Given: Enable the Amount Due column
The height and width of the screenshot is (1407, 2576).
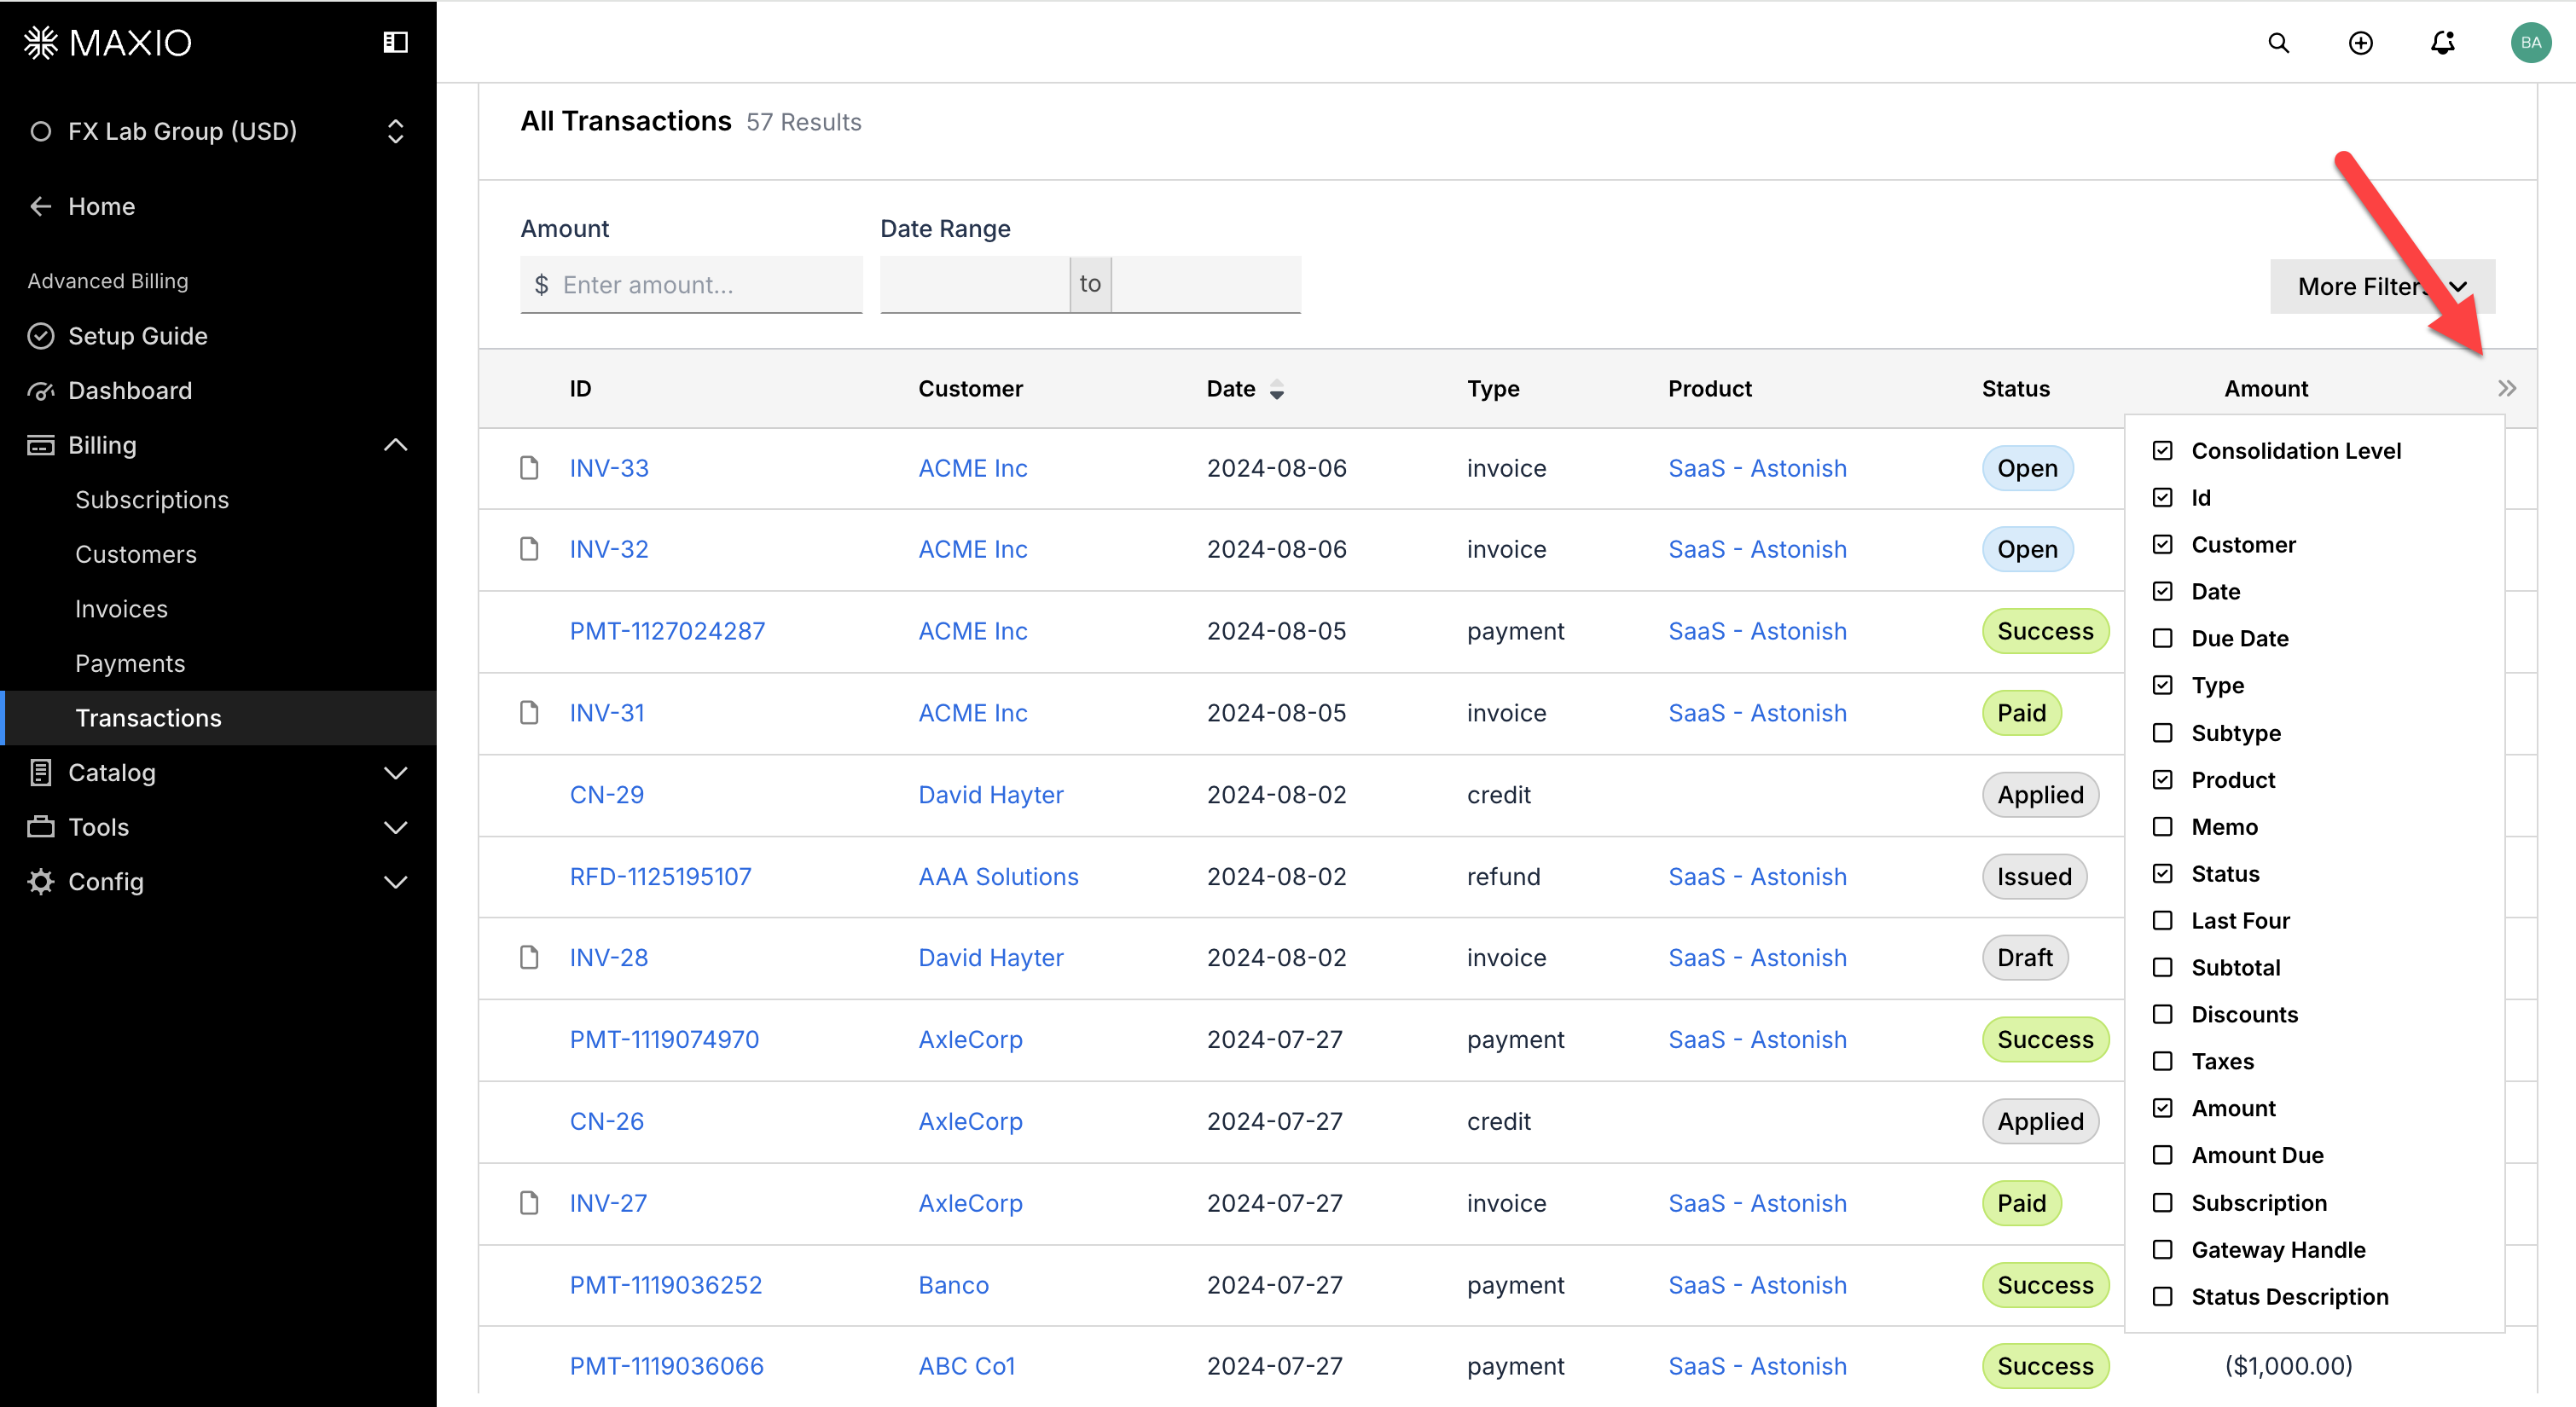Looking at the screenshot, I should pyautogui.click(x=2162, y=1156).
